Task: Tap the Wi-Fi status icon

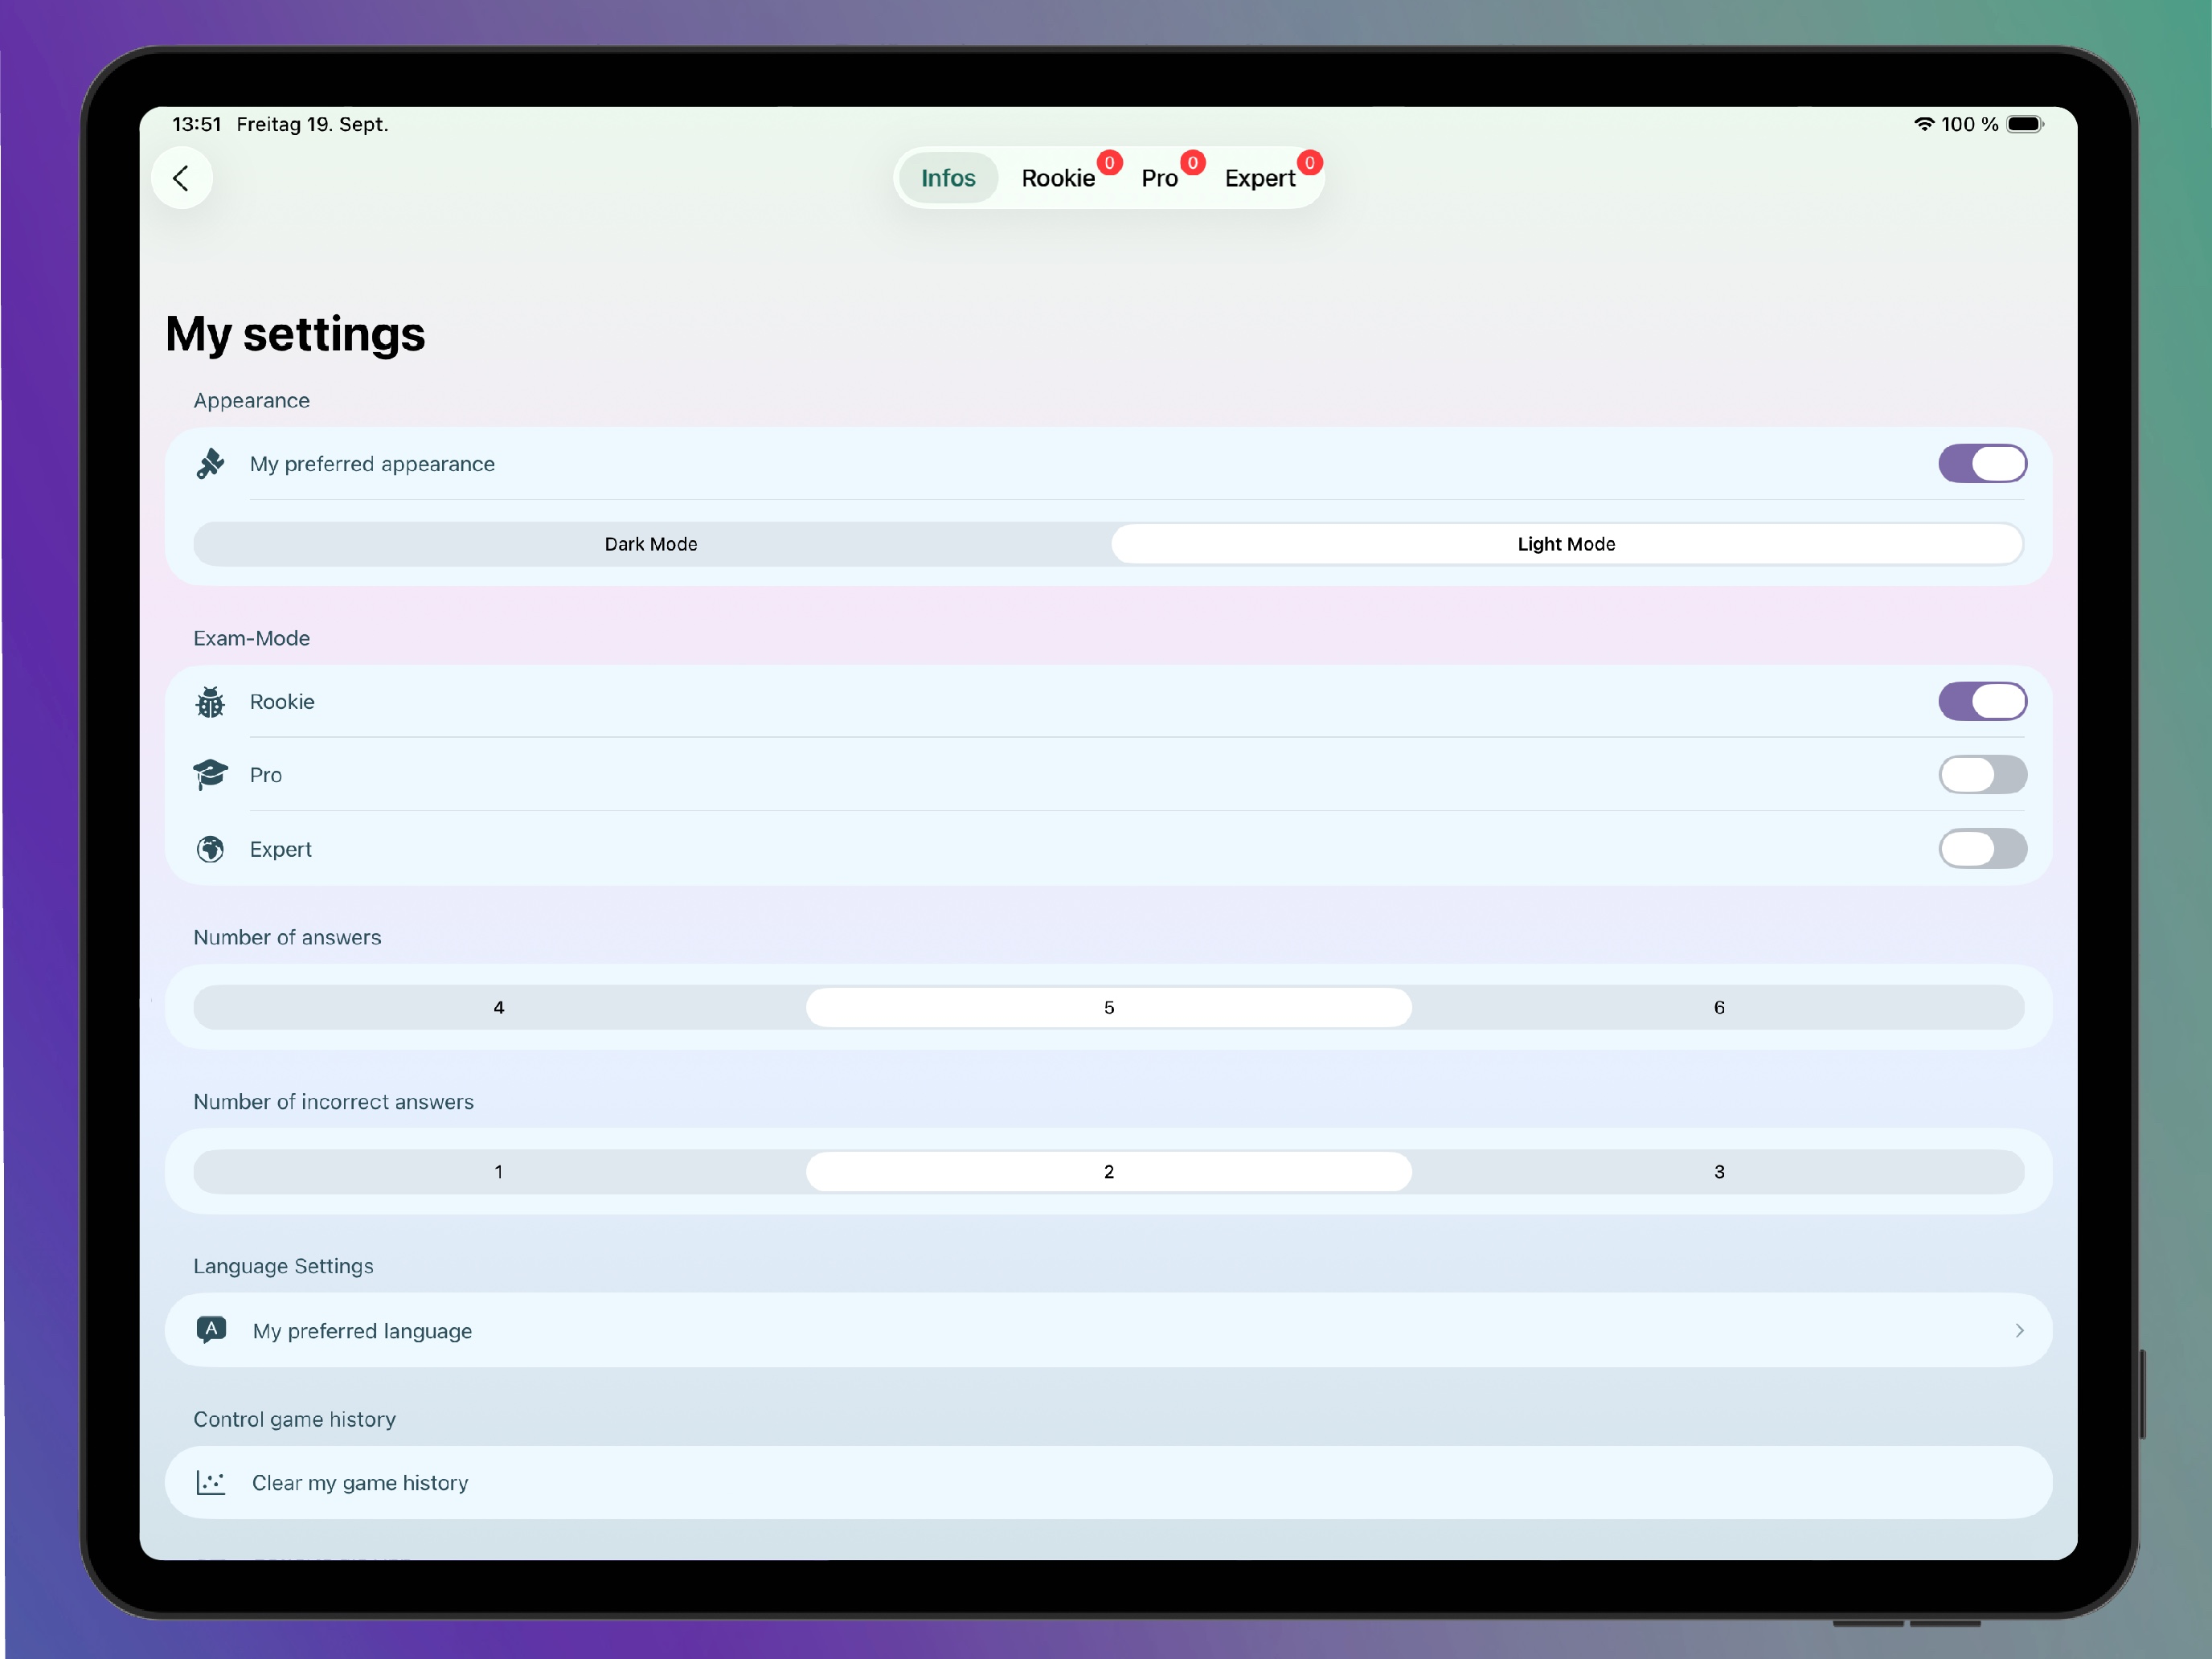Action: point(1924,124)
